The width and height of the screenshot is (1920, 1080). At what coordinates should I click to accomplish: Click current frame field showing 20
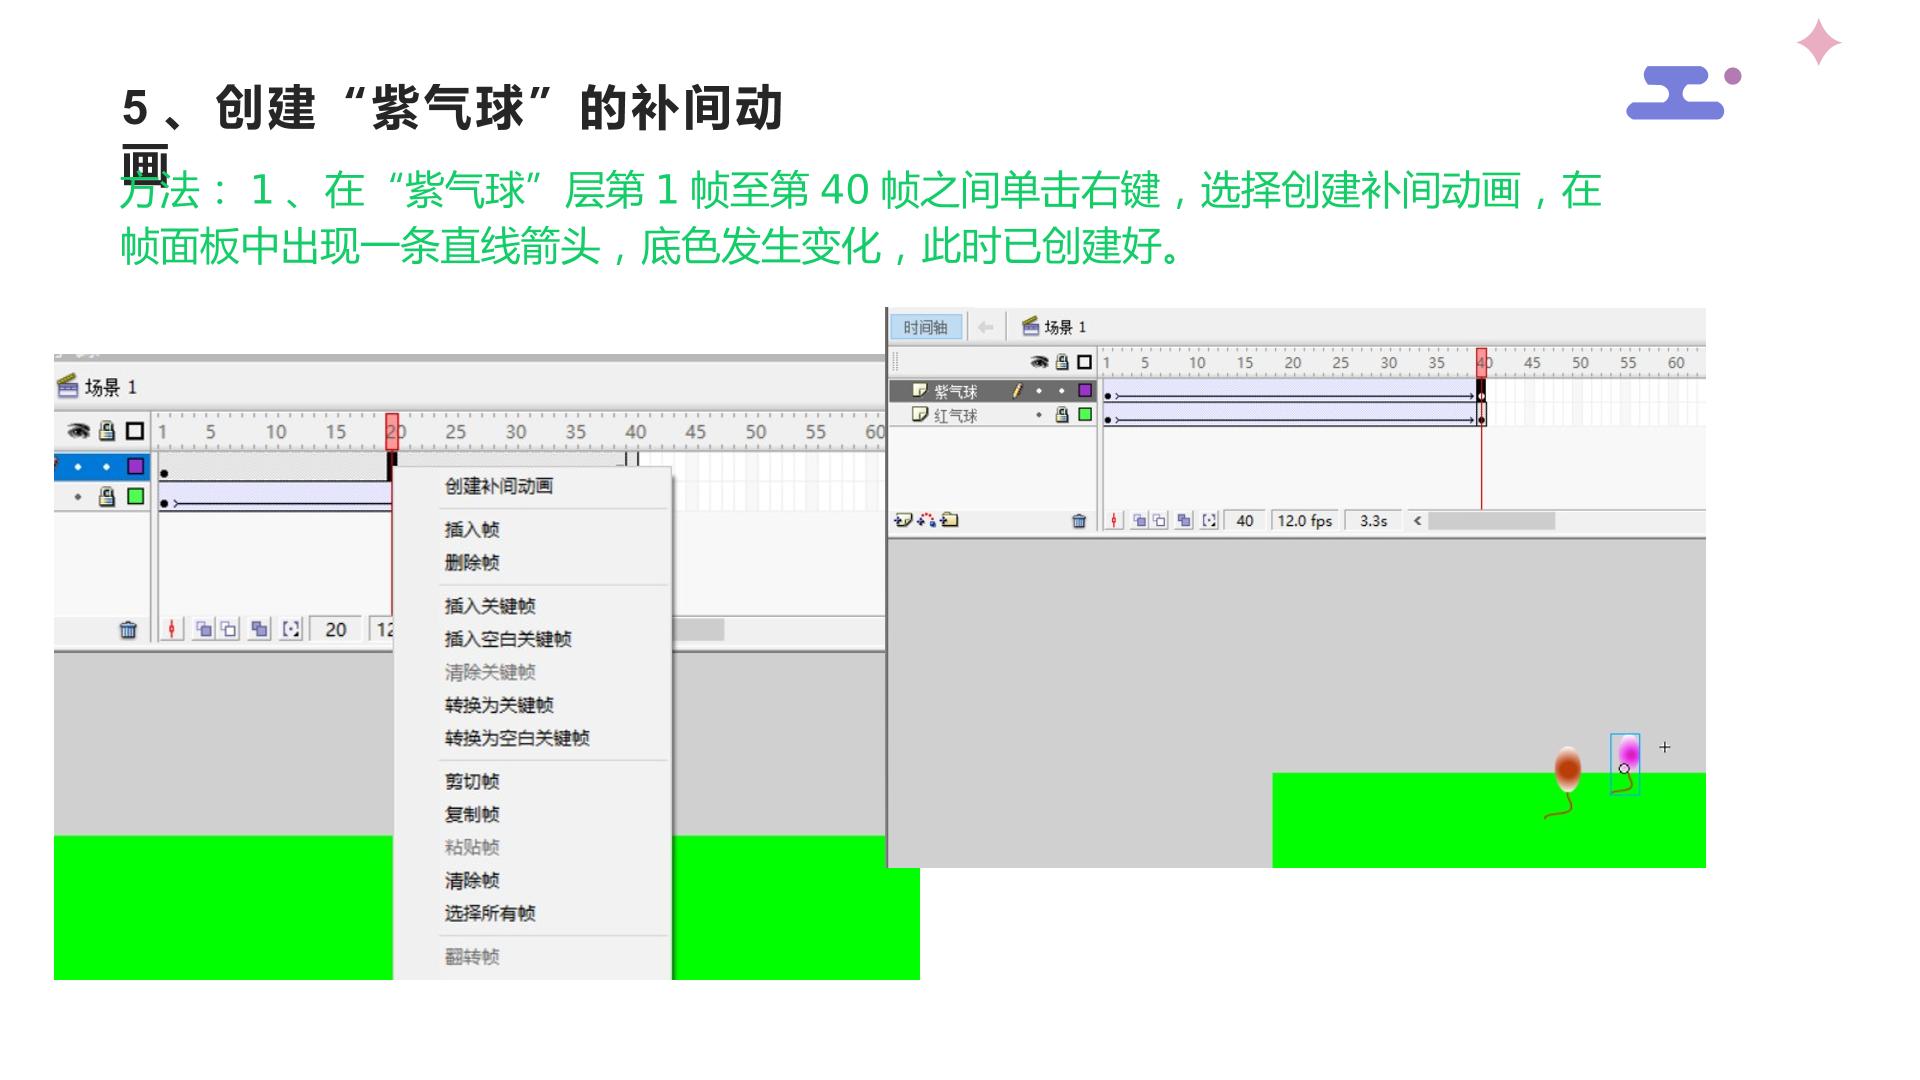coord(336,629)
